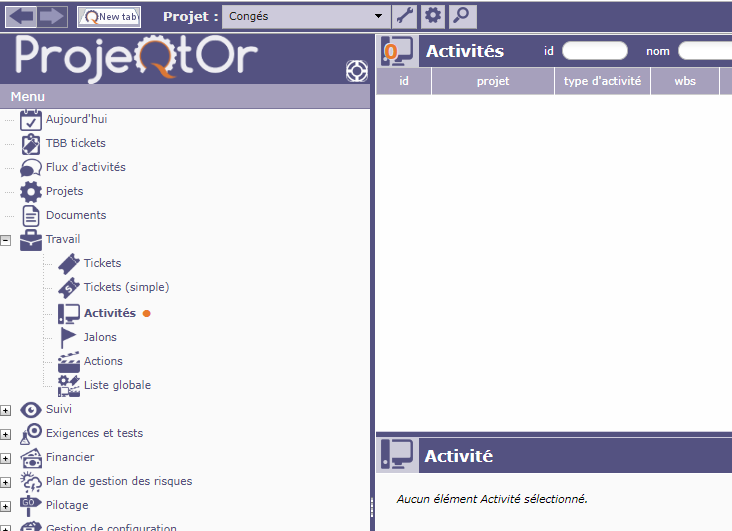Image resolution: width=732 pixels, height=531 pixels.
Task: Click the Documents page icon
Action: point(31,216)
